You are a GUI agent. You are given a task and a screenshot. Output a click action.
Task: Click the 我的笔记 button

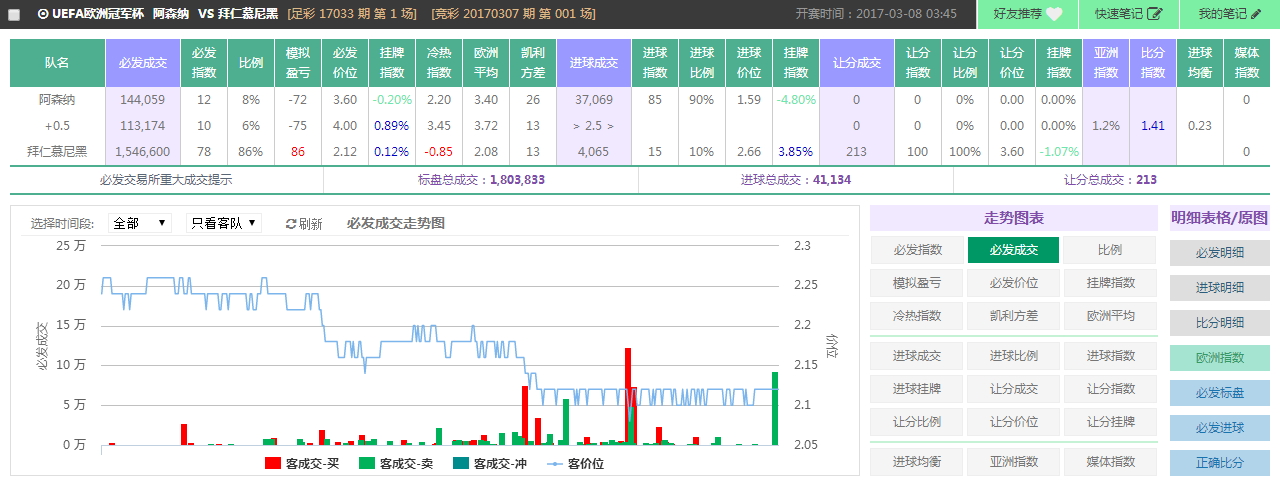coord(1230,14)
